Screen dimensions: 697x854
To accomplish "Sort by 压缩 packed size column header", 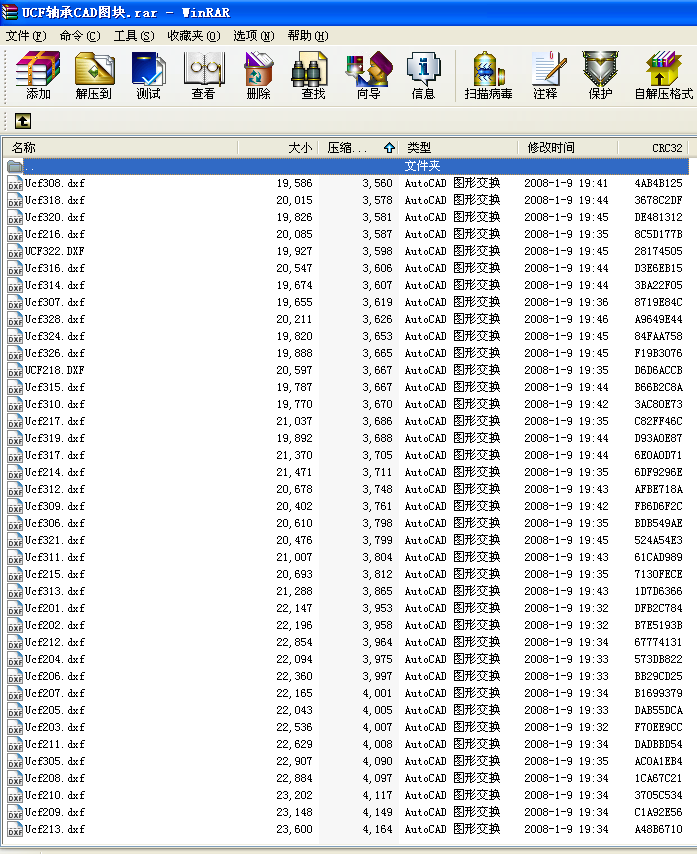I will point(358,148).
